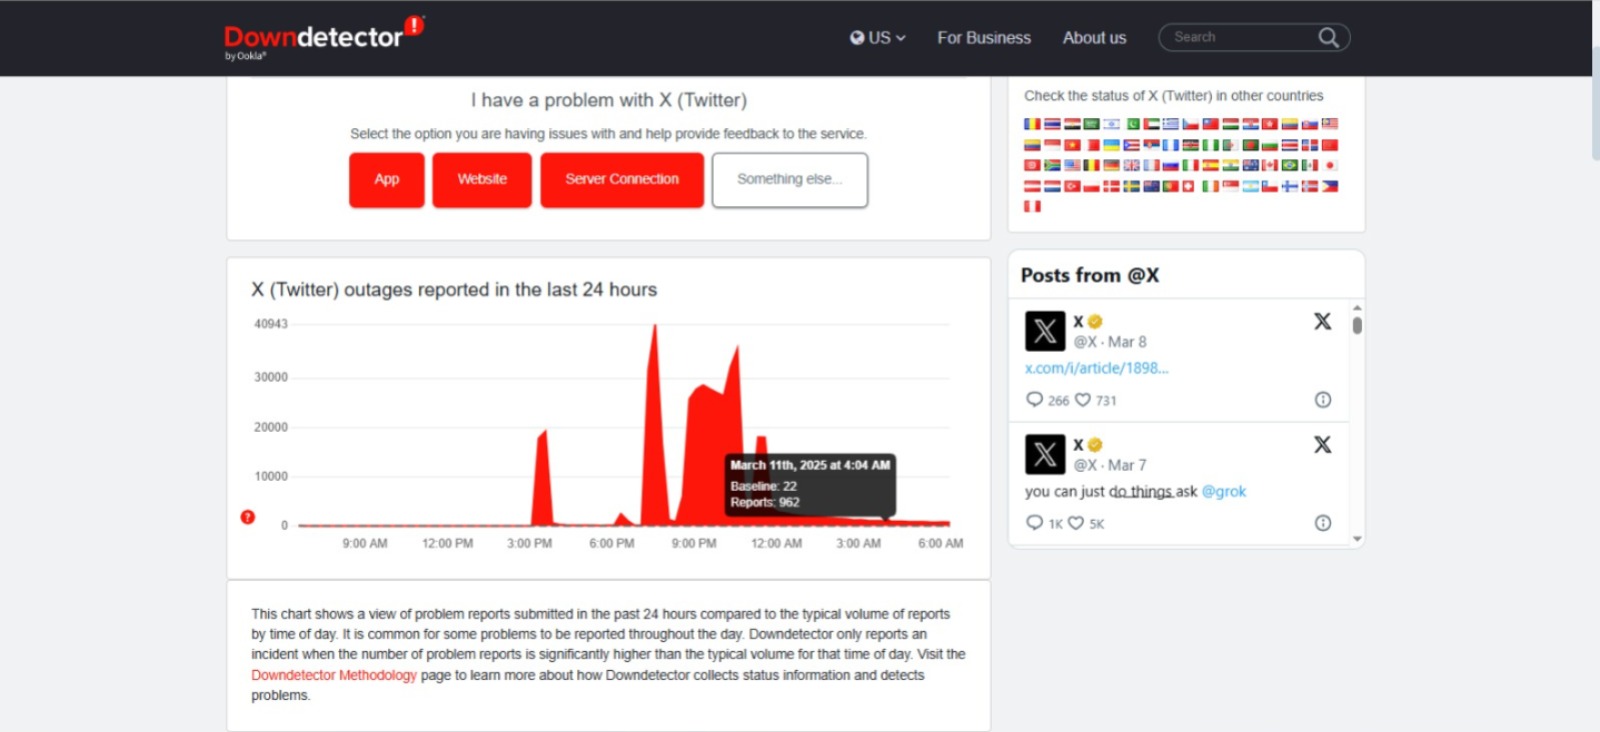Click the X avatar on the Mar 7 post

pos(1045,454)
